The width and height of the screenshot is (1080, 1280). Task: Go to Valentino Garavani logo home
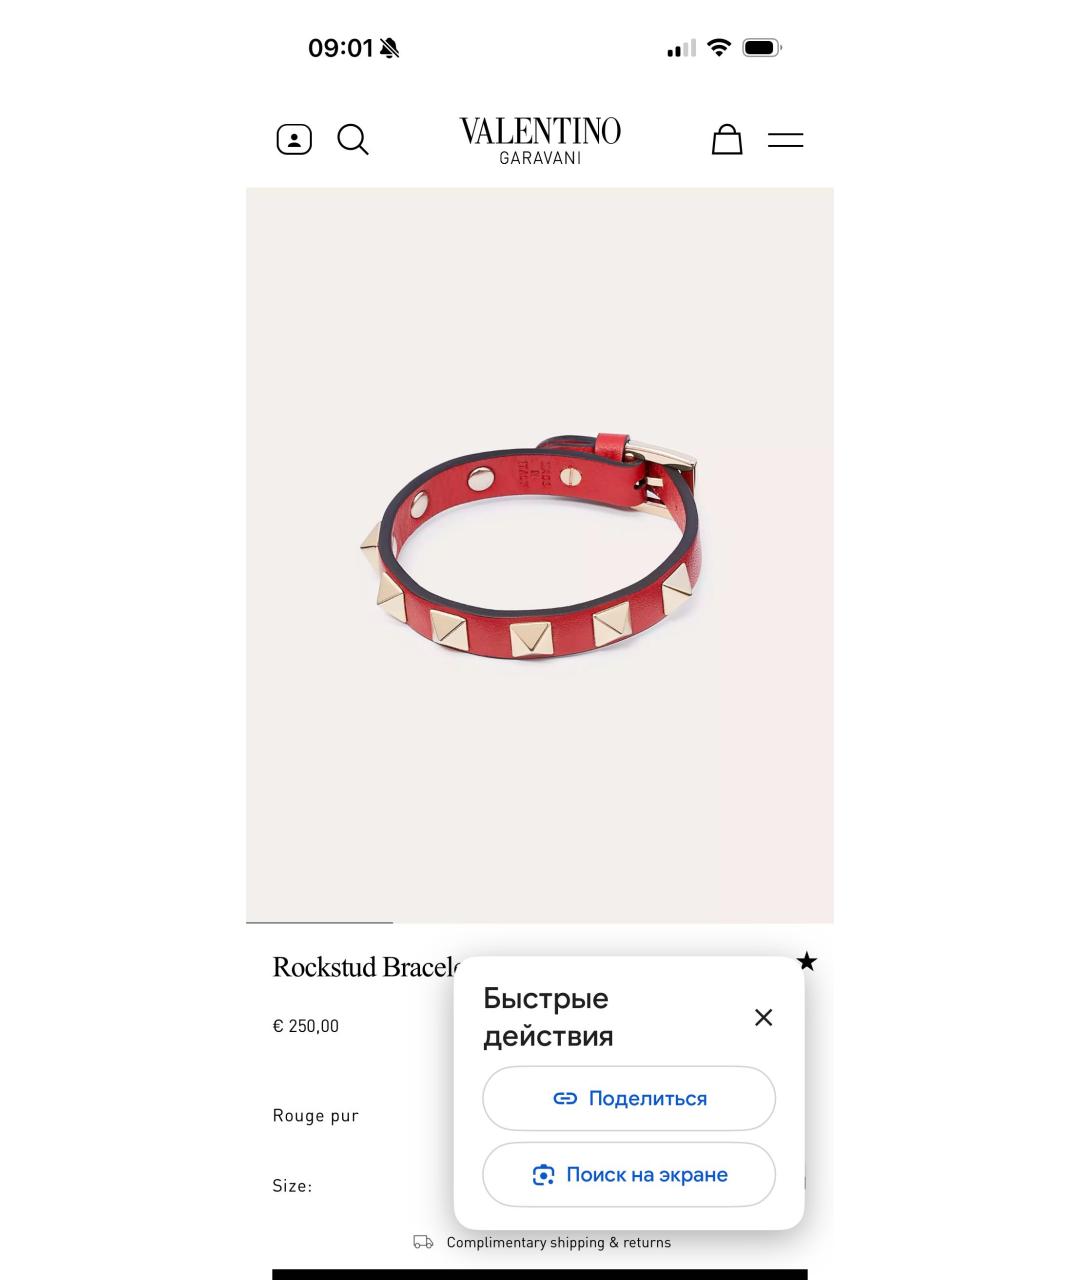(540, 140)
